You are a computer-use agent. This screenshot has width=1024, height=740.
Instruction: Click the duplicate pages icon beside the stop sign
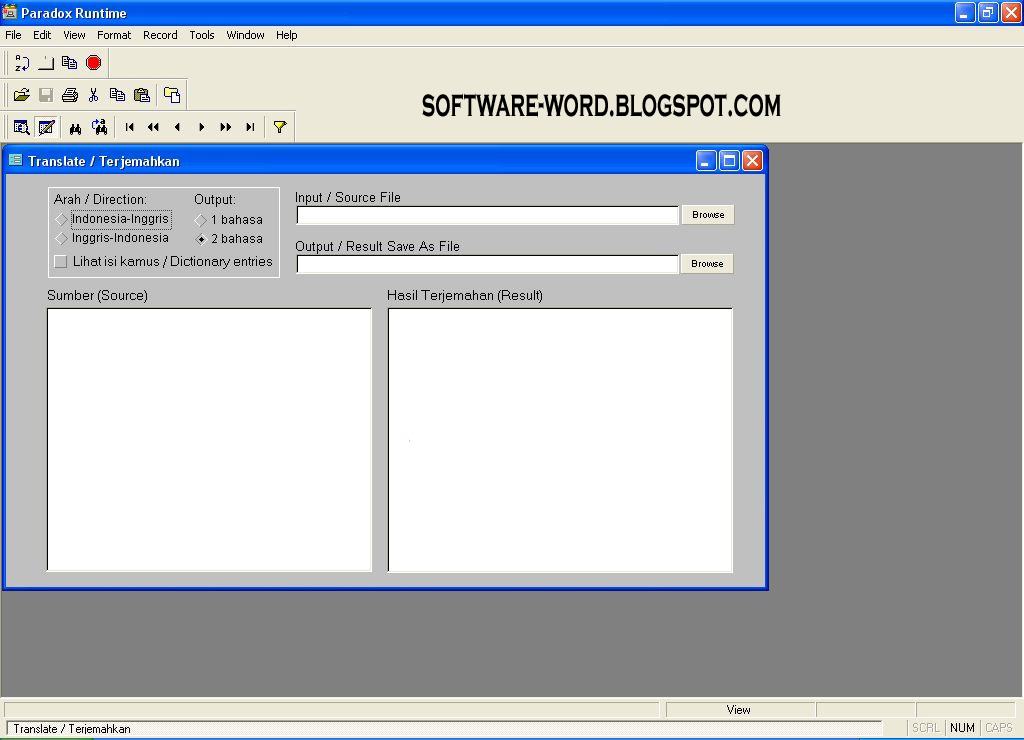click(x=69, y=63)
